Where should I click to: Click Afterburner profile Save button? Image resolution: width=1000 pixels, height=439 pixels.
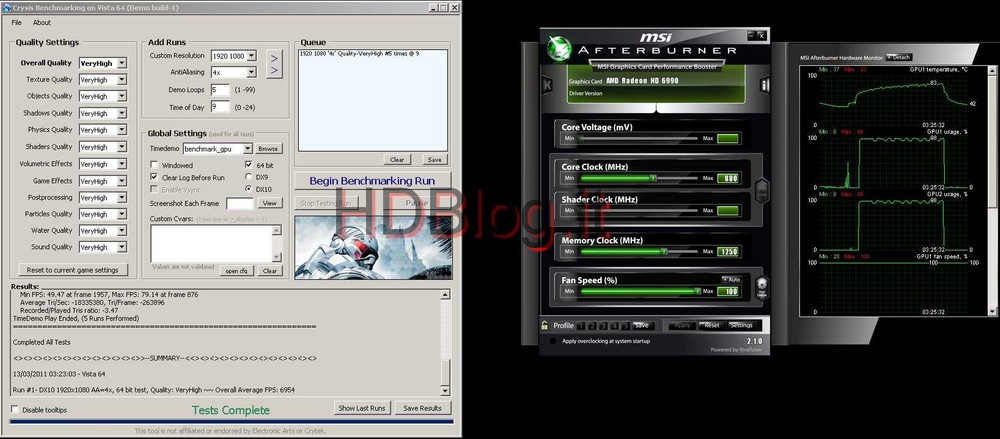click(642, 325)
